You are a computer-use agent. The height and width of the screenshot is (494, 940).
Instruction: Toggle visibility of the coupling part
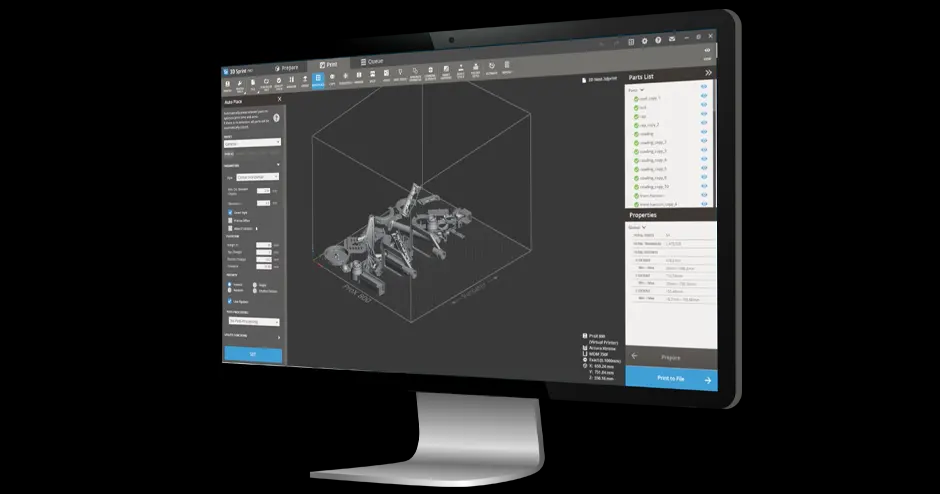click(704, 132)
